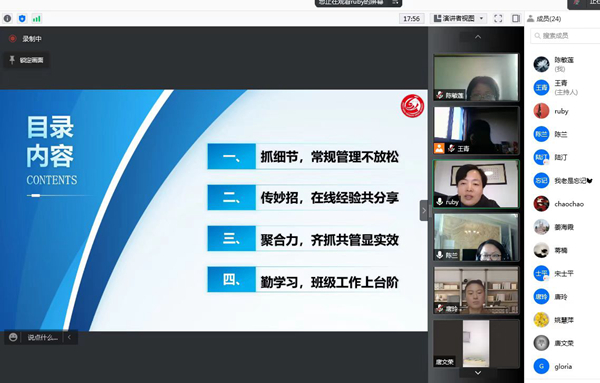Click the blue security shield icon
Screen dimensions: 600x383
(x=22, y=18)
